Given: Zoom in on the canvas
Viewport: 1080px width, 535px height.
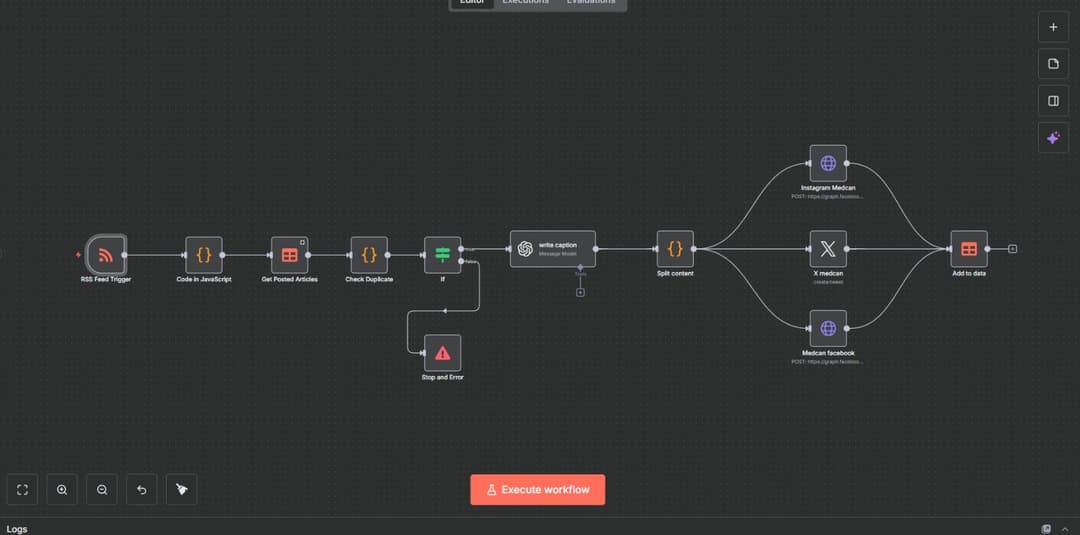Looking at the screenshot, I should pyautogui.click(x=62, y=490).
